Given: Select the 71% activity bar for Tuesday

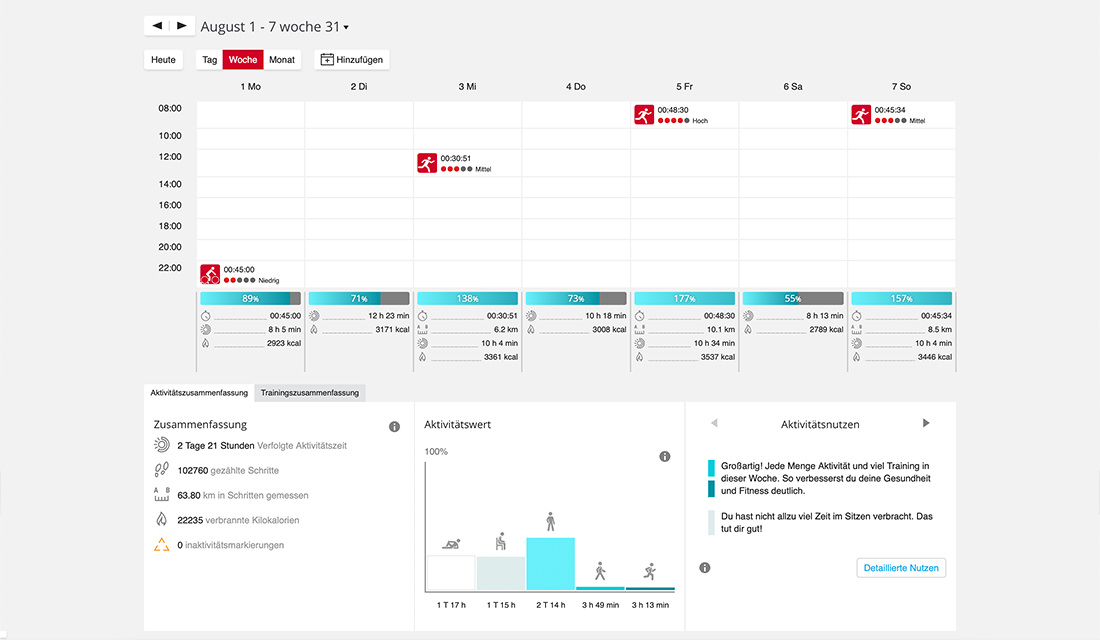Looking at the screenshot, I should tap(358, 298).
